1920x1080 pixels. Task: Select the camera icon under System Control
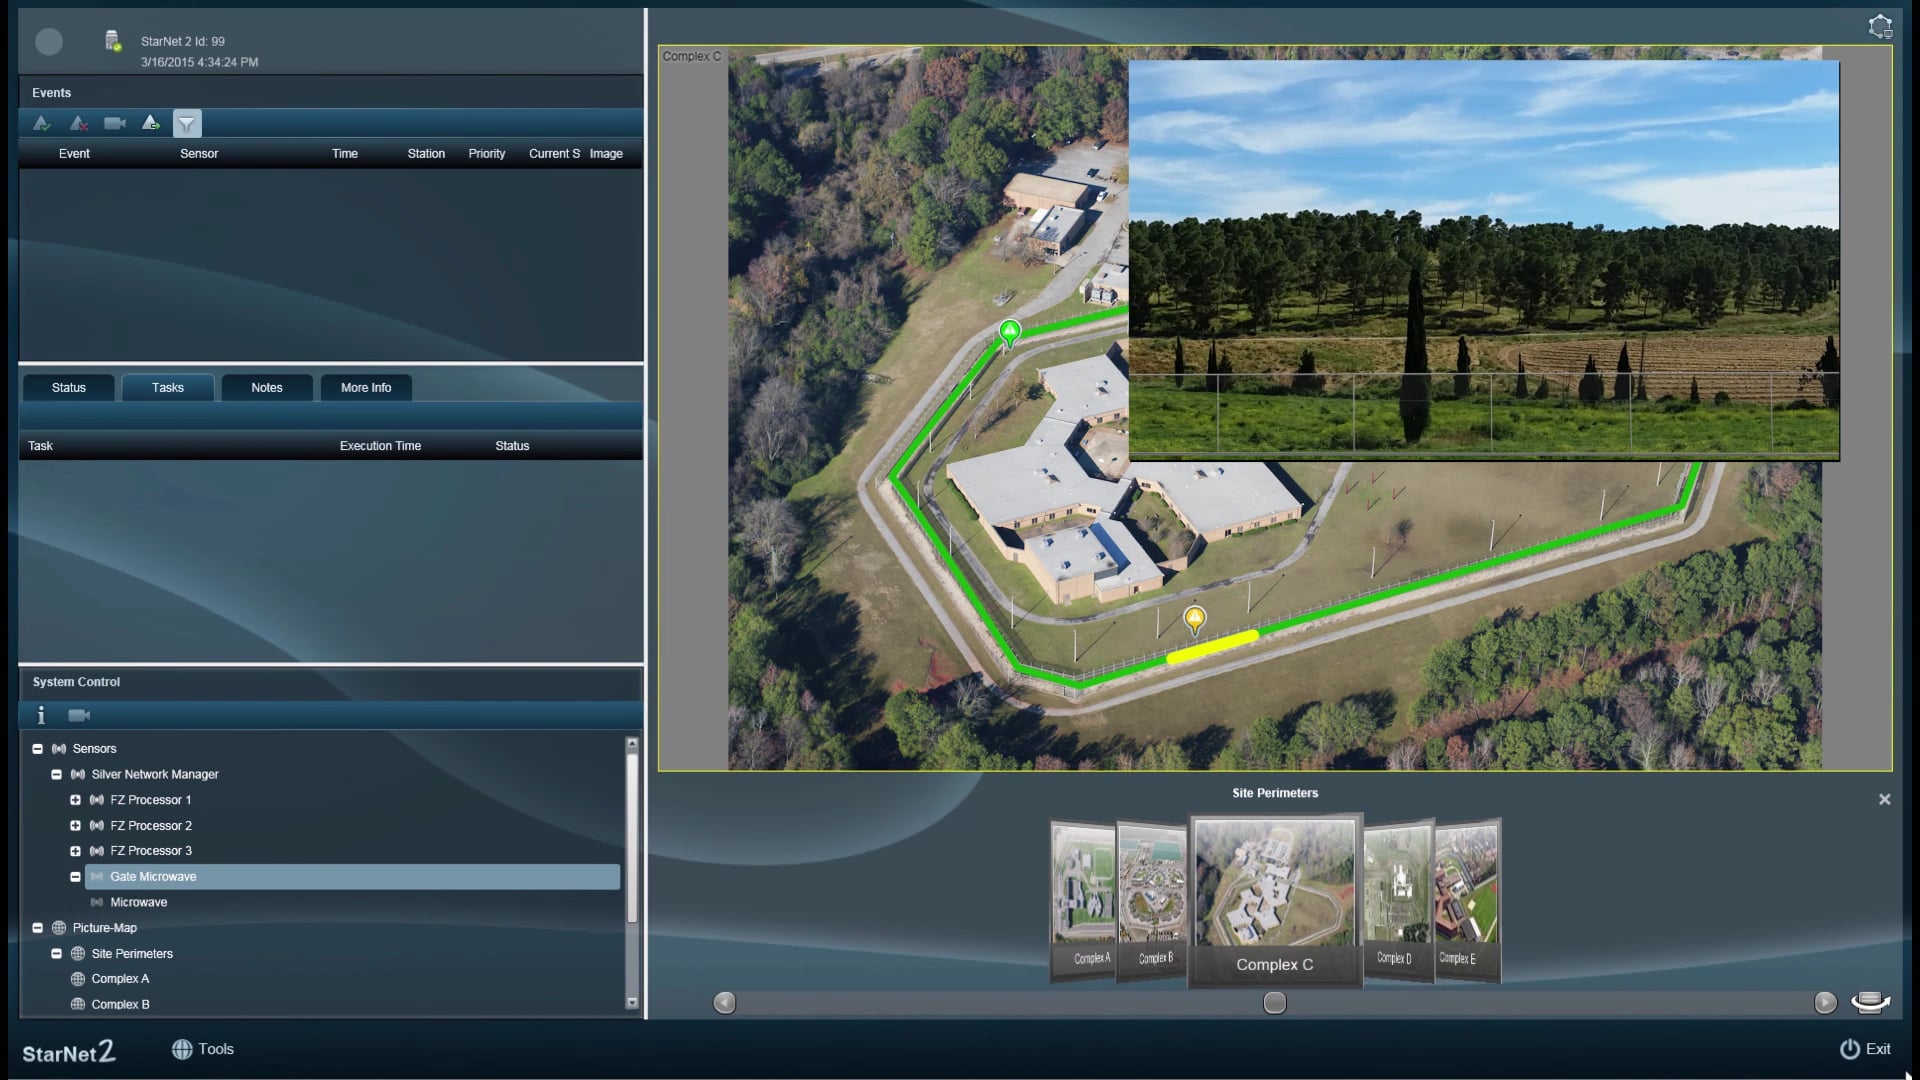click(x=79, y=714)
